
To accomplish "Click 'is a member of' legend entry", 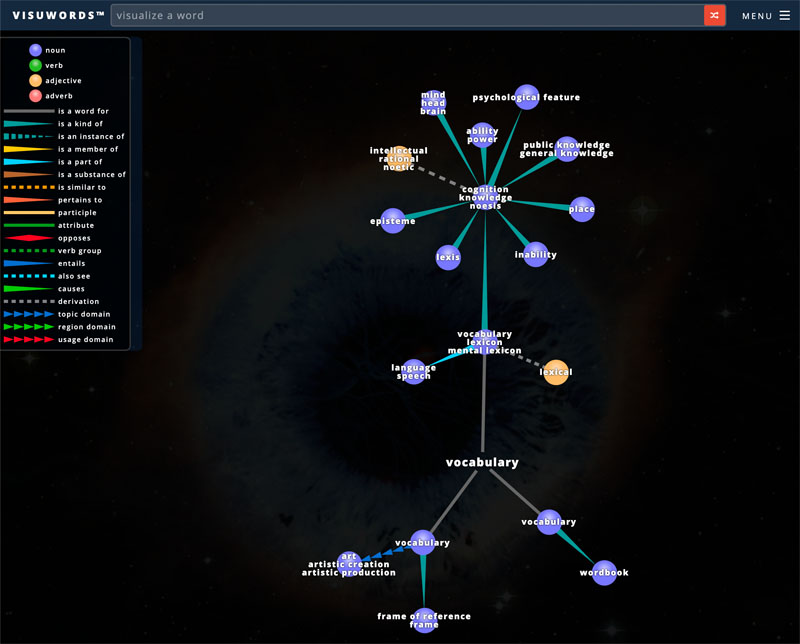I will click(61, 149).
